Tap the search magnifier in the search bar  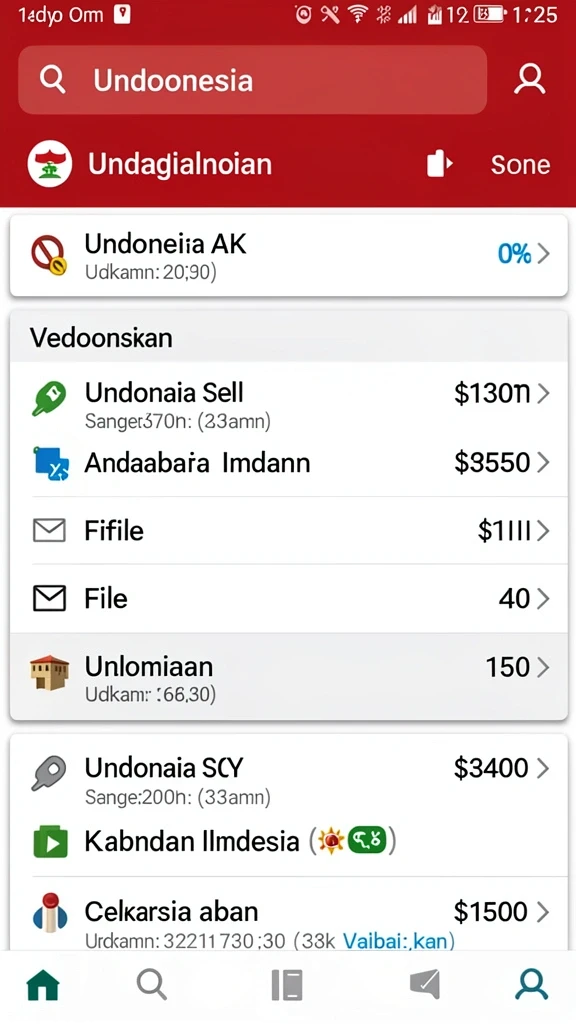[52, 80]
